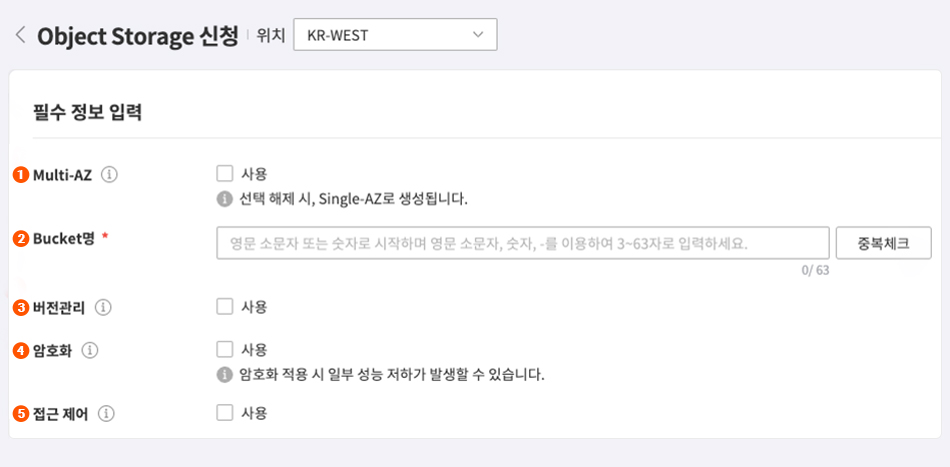Enable the 접근 제어 사용 checkbox
The height and width of the screenshot is (467, 950).
[225, 412]
